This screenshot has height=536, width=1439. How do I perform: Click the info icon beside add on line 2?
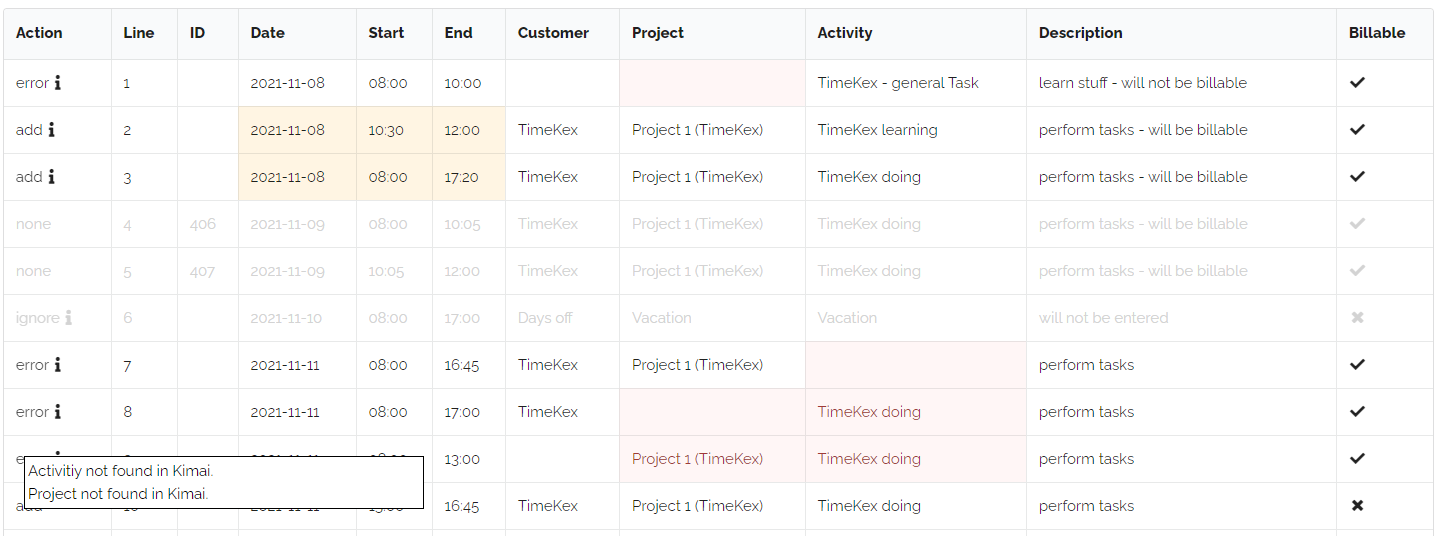51,130
